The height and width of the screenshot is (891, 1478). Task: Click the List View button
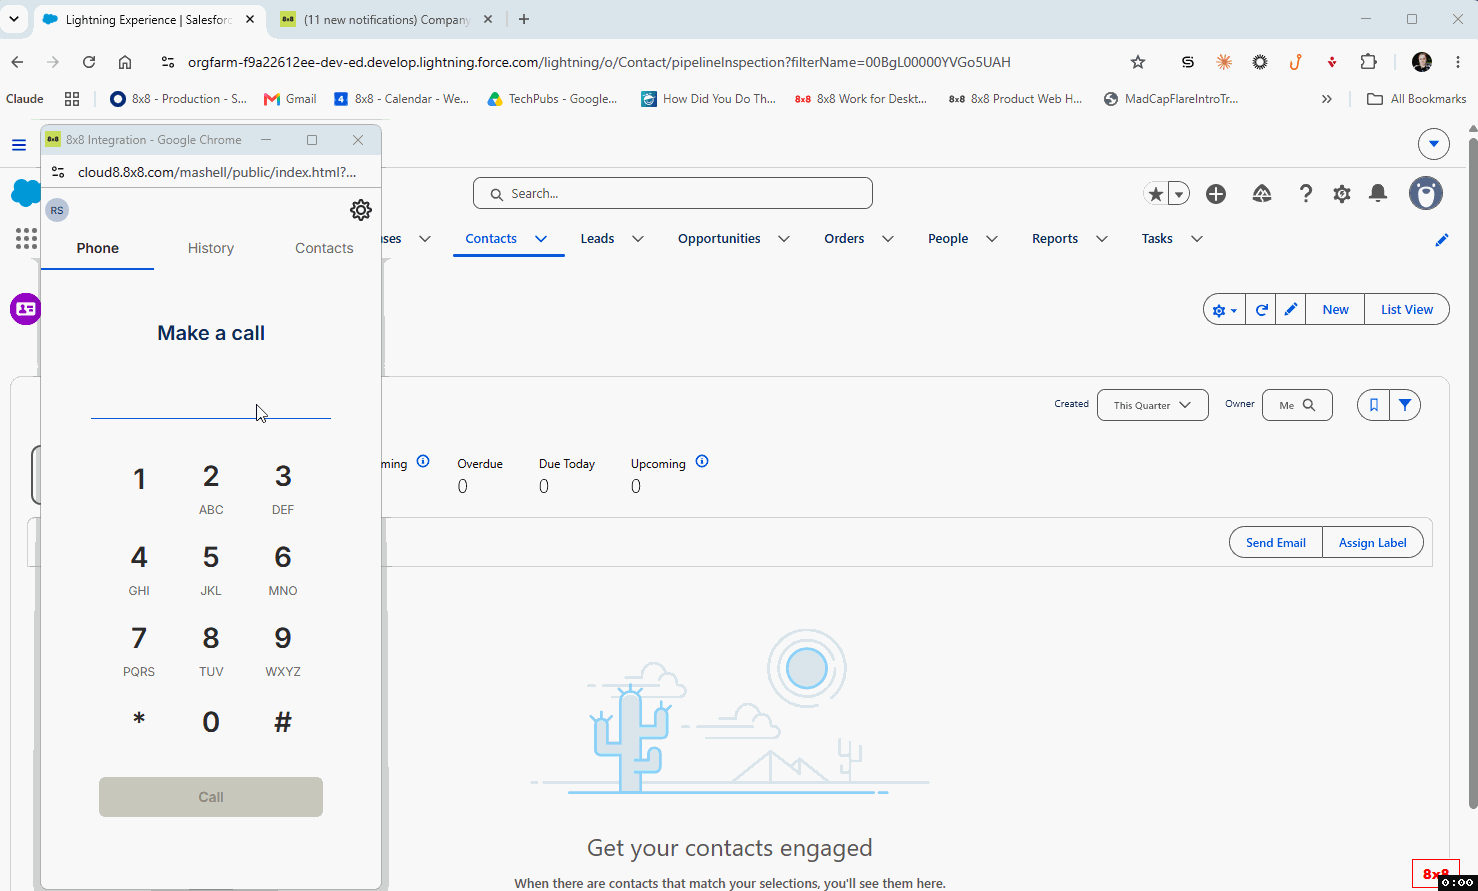click(1407, 310)
